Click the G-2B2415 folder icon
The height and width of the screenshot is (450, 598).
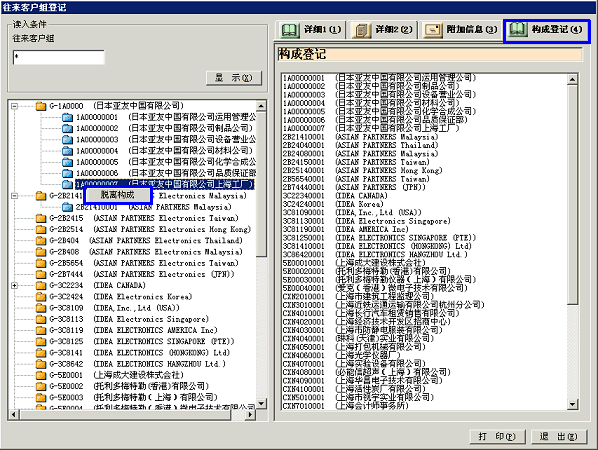click(x=41, y=218)
